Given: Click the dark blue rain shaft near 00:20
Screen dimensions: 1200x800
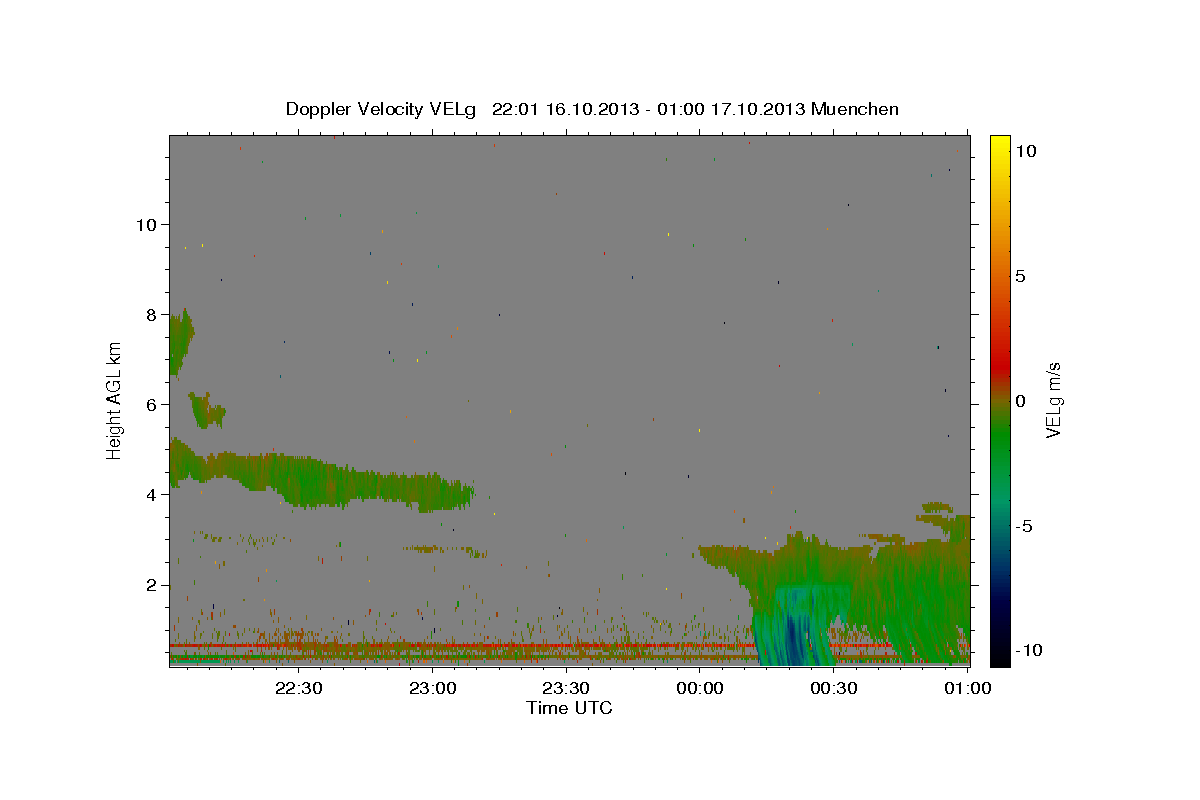Looking at the screenshot, I should click(794, 640).
